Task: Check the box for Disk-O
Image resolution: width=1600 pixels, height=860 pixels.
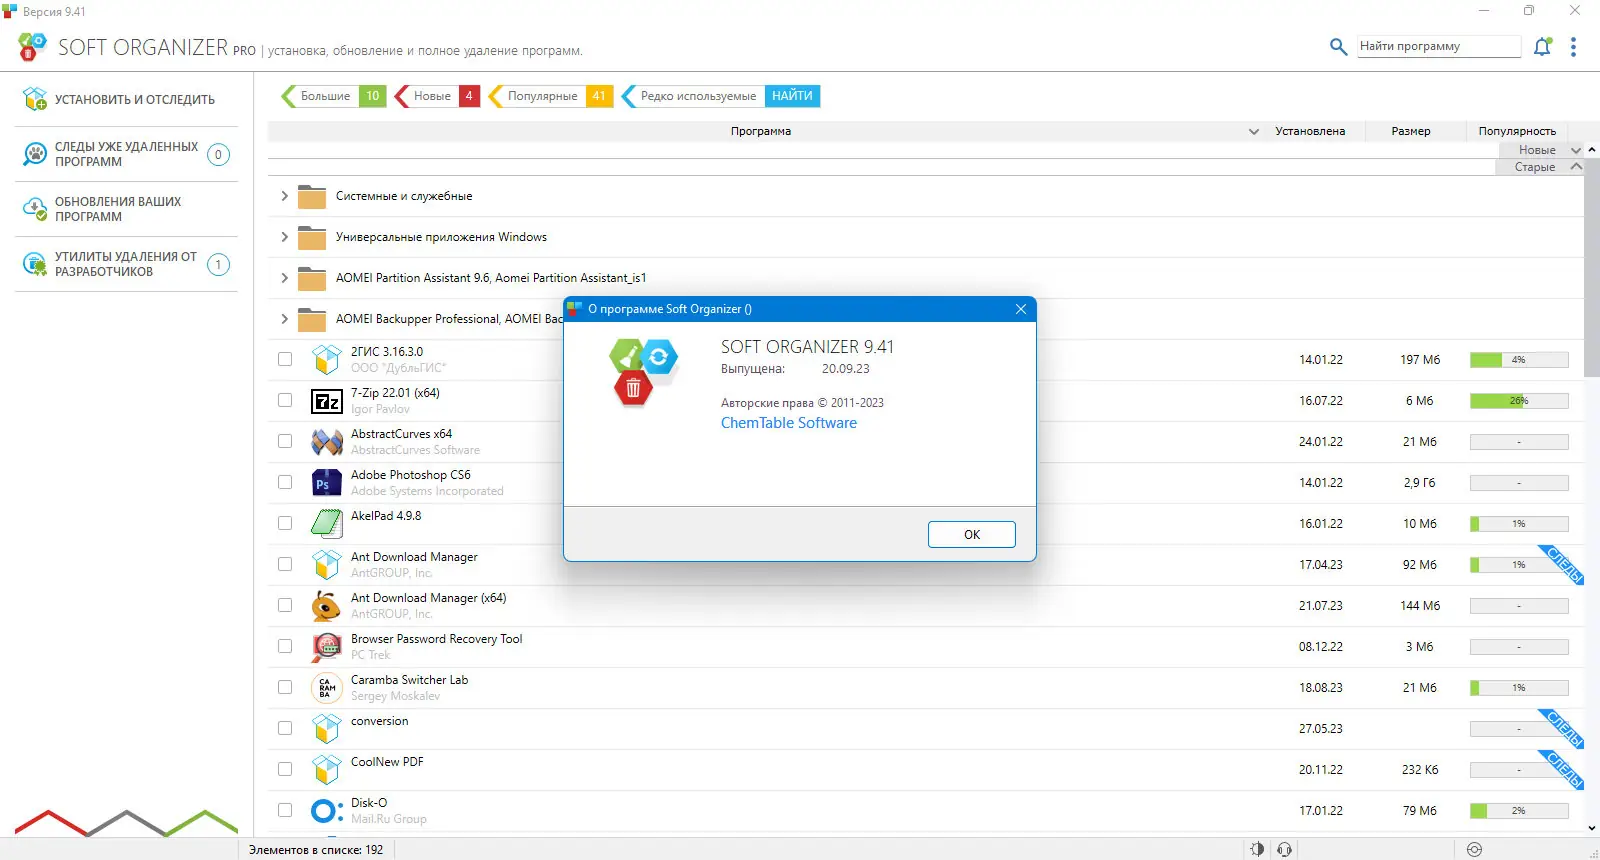Action: [x=285, y=810]
